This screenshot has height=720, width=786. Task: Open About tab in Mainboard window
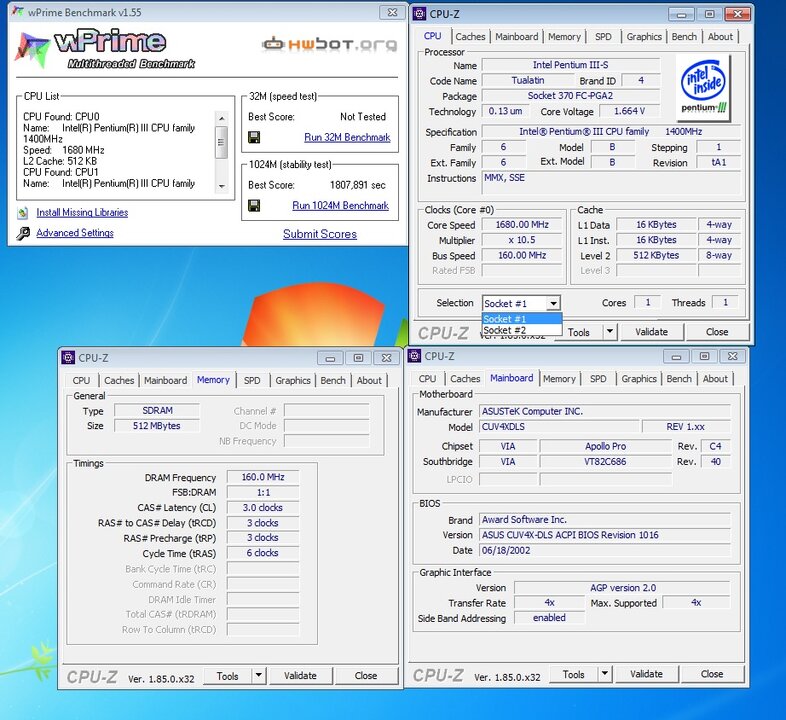pyautogui.click(x=715, y=379)
